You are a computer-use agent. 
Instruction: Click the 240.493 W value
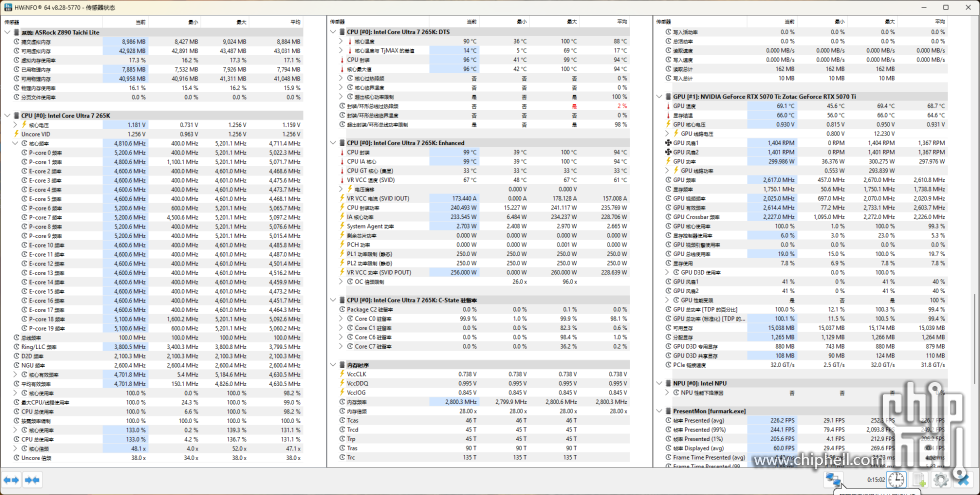(x=464, y=208)
